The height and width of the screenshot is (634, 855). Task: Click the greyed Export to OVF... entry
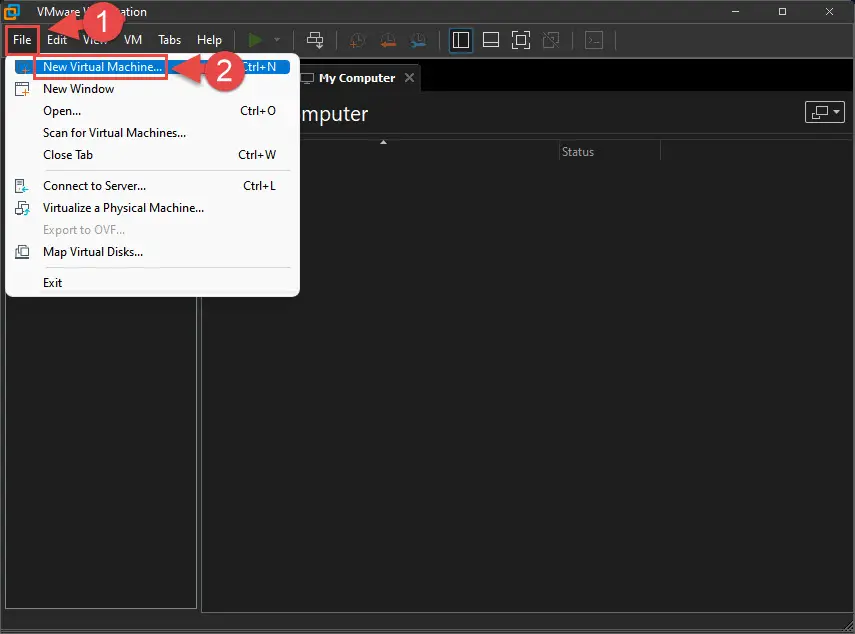pyautogui.click(x=152, y=230)
